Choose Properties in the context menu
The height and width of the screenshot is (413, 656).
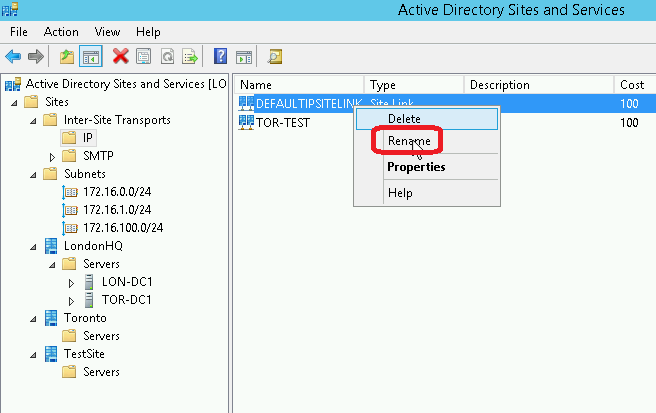(x=427, y=167)
